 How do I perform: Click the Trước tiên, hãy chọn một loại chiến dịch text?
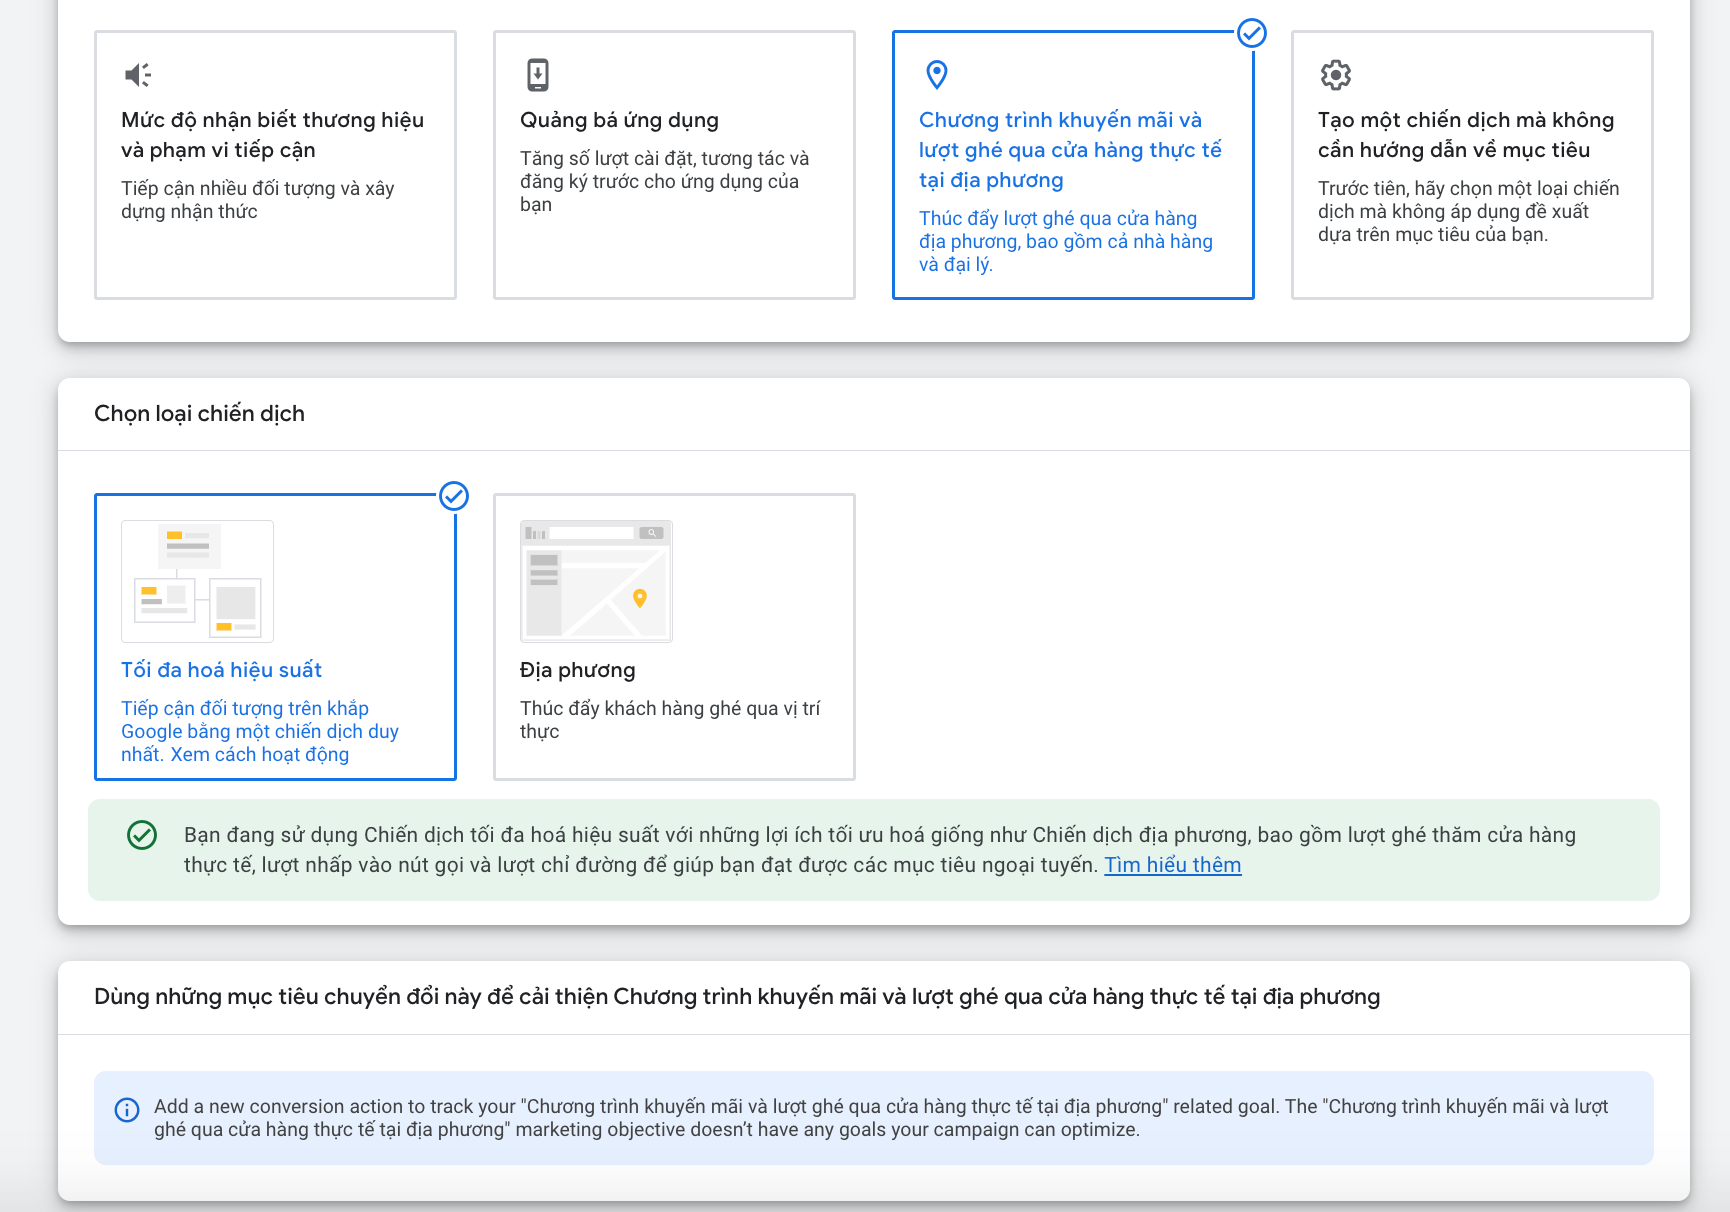[1468, 211]
